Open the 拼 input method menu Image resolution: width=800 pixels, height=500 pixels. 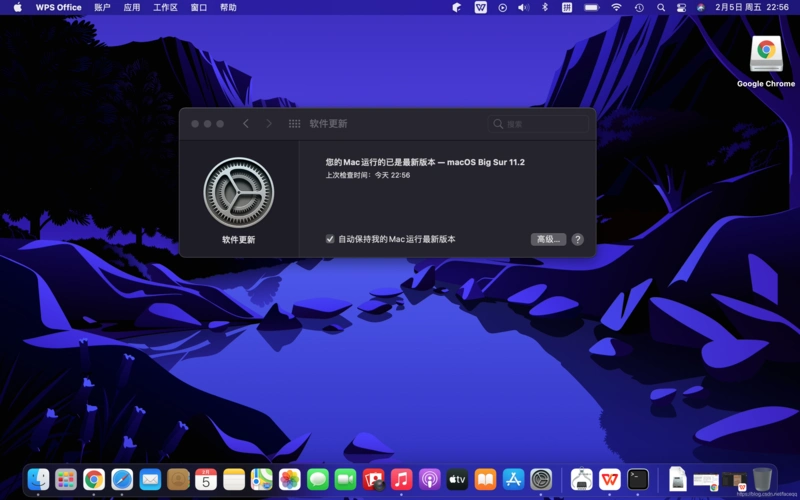click(567, 7)
